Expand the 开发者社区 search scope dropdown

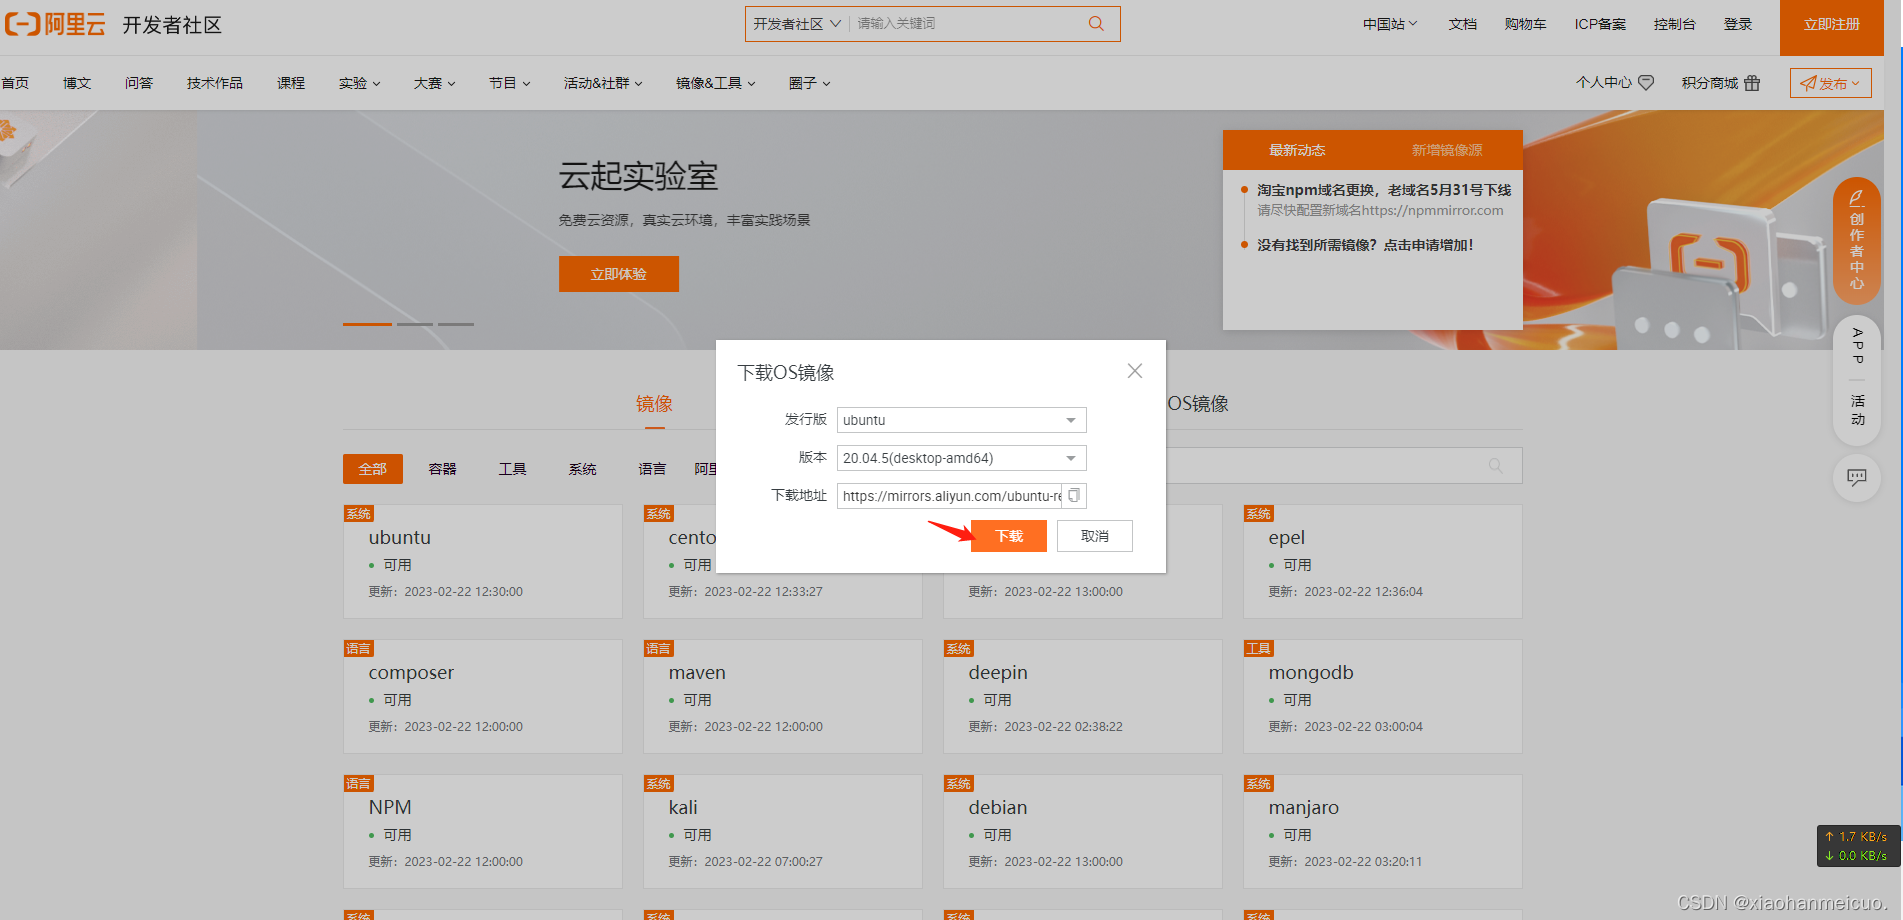(797, 24)
